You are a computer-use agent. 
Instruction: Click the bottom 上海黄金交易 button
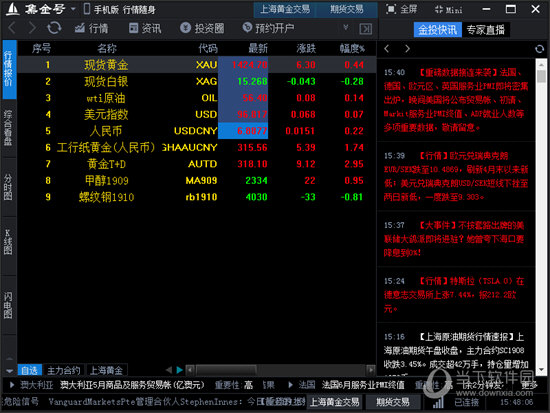(335, 402)
